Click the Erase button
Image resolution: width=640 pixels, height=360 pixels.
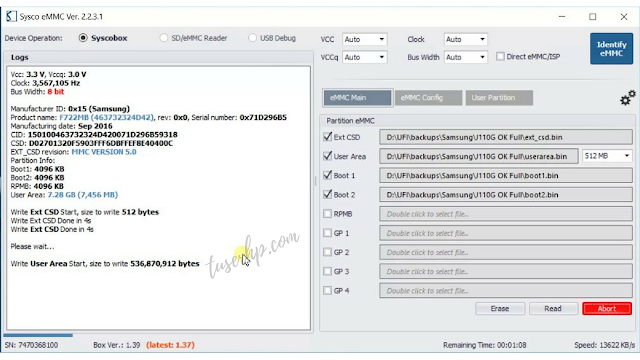[500, 309]
